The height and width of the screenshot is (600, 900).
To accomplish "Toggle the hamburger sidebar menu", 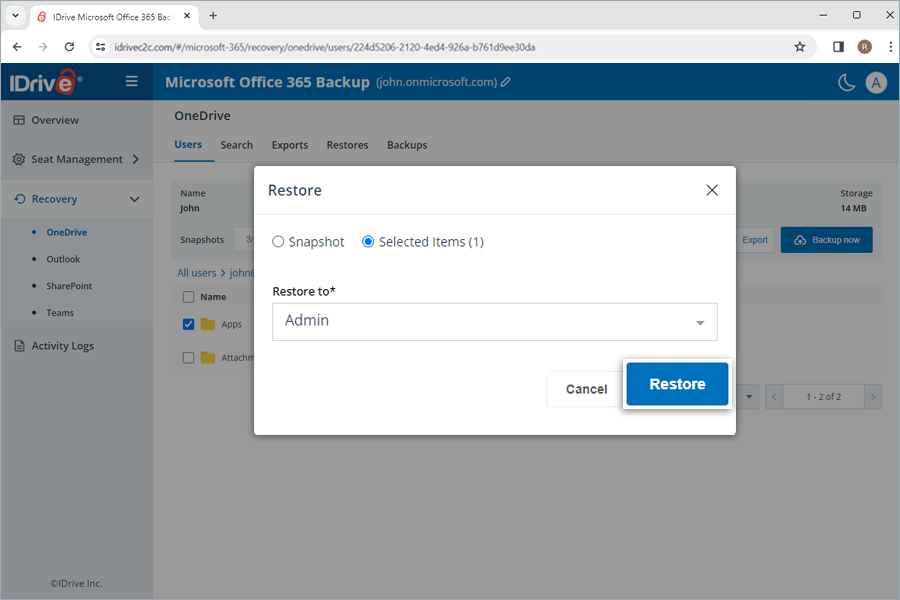I will tap(131, 82).
